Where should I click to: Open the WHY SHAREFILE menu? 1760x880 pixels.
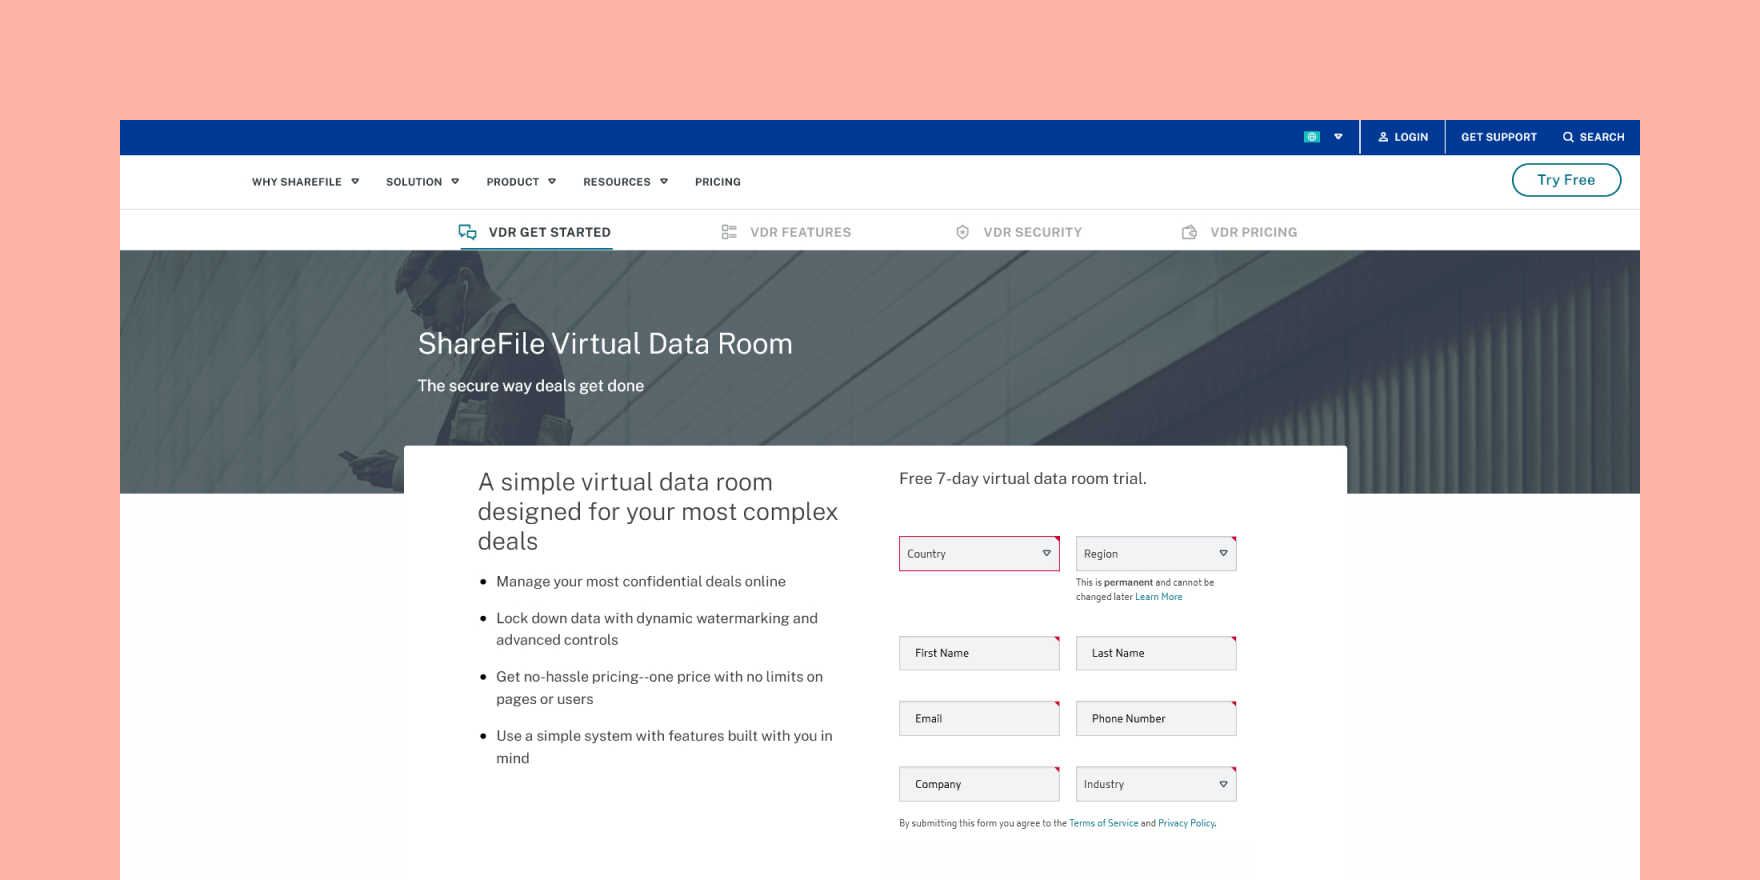click(296, 182)
